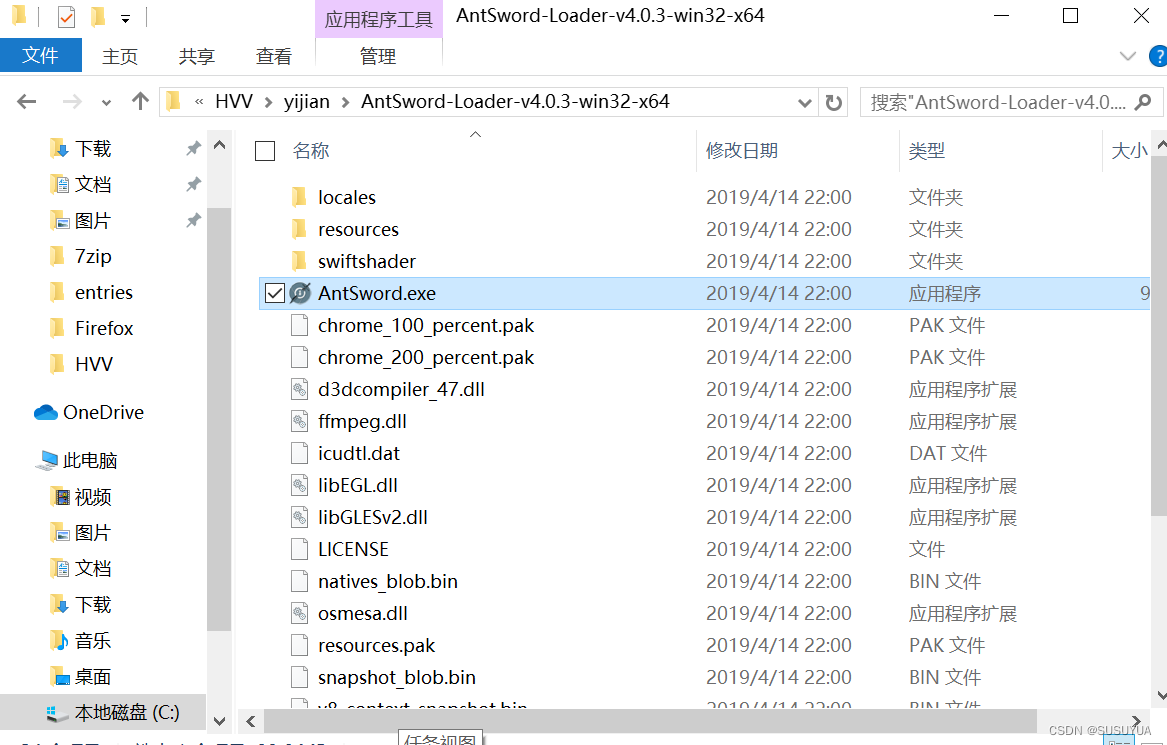Unpin 图片 from quick access
The height and width of the screenshot is (745, 1167).
coord(194,220)
